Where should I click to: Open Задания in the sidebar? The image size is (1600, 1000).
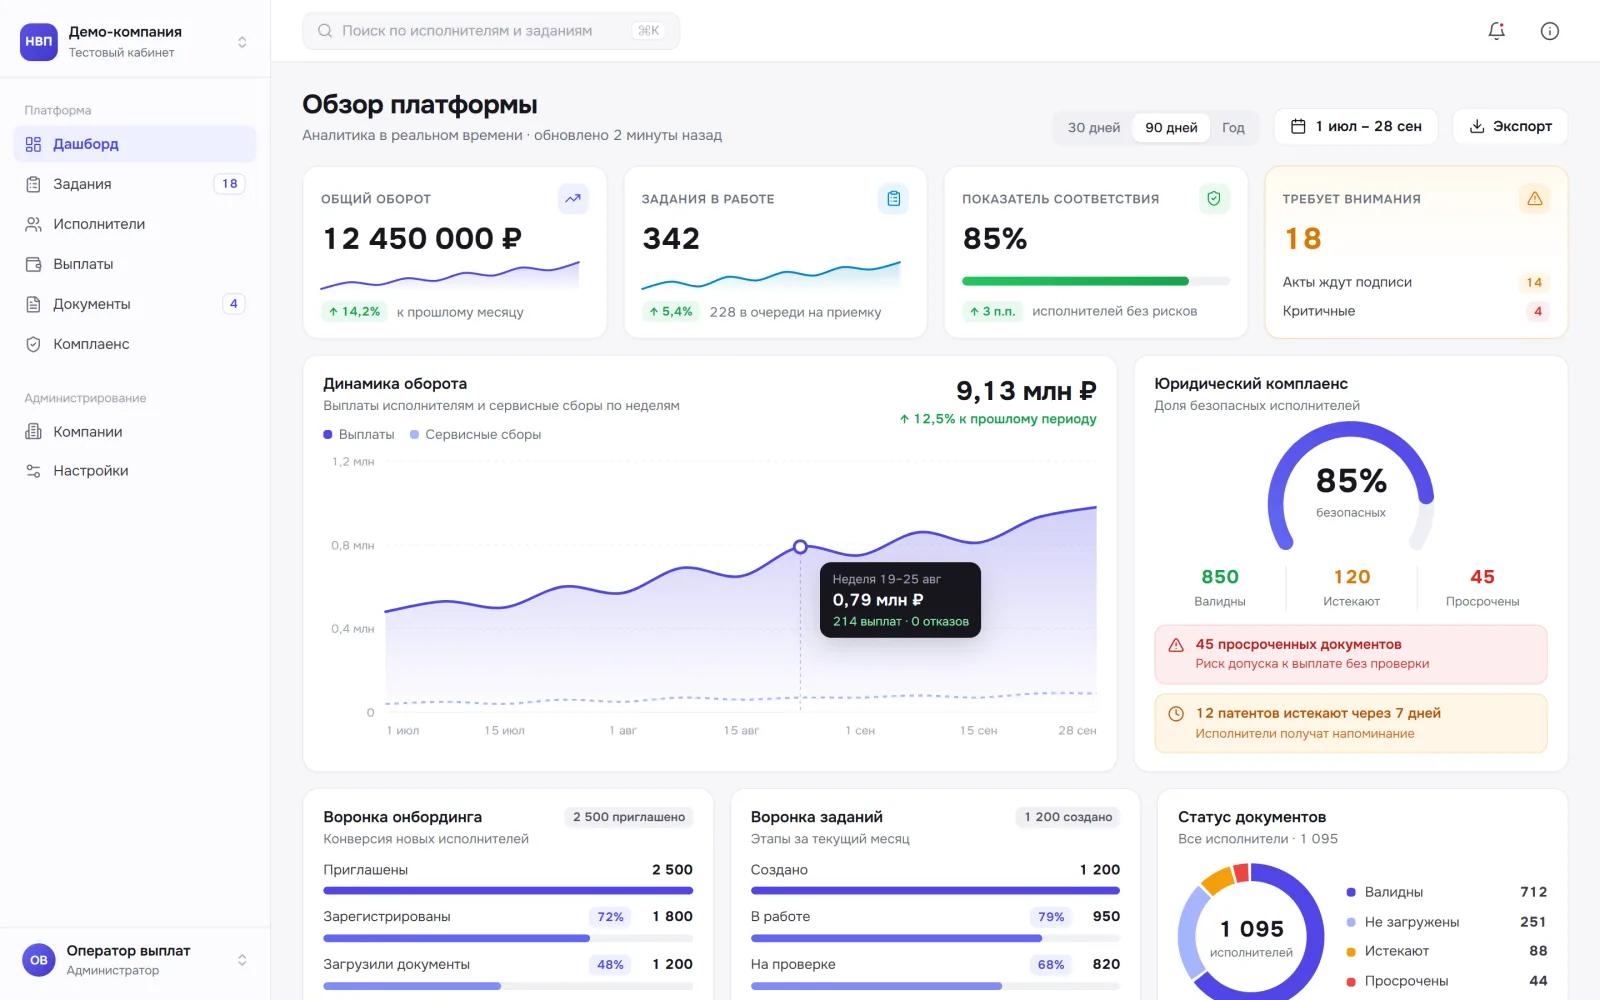pos(135,184)
